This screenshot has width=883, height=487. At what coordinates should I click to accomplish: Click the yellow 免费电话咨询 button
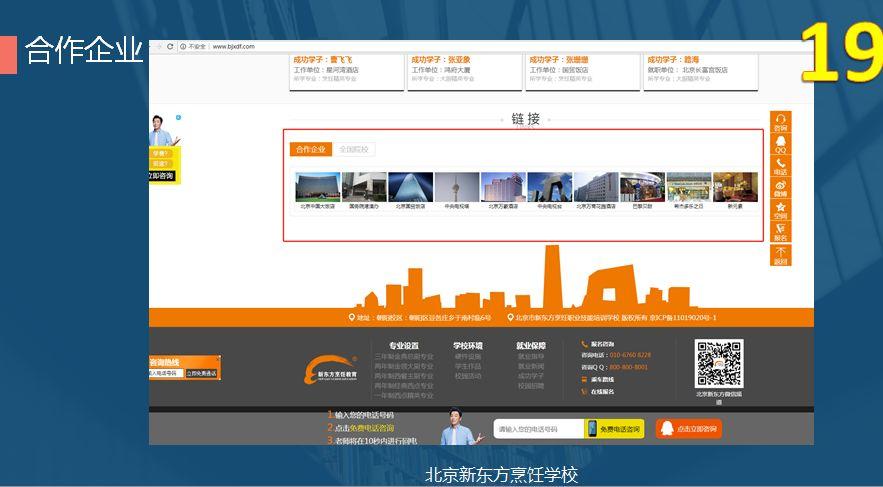[x=614, y=429]
